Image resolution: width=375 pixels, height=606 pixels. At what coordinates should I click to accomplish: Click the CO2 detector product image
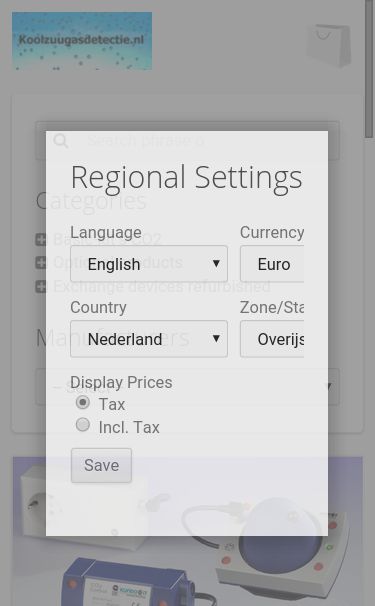[x=188, y=531]
